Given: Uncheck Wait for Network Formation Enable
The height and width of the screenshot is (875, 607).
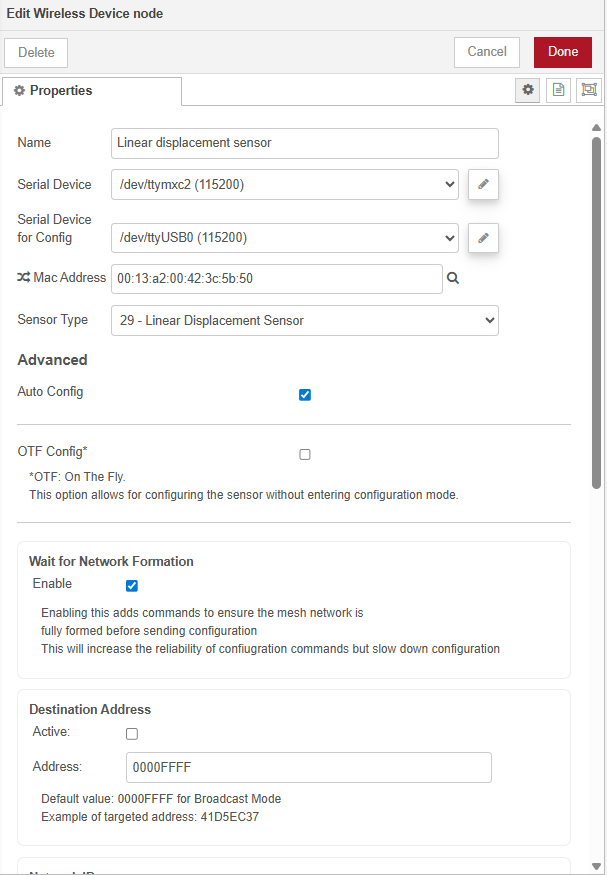Looking at the screenshot, I should click(132, 585).
